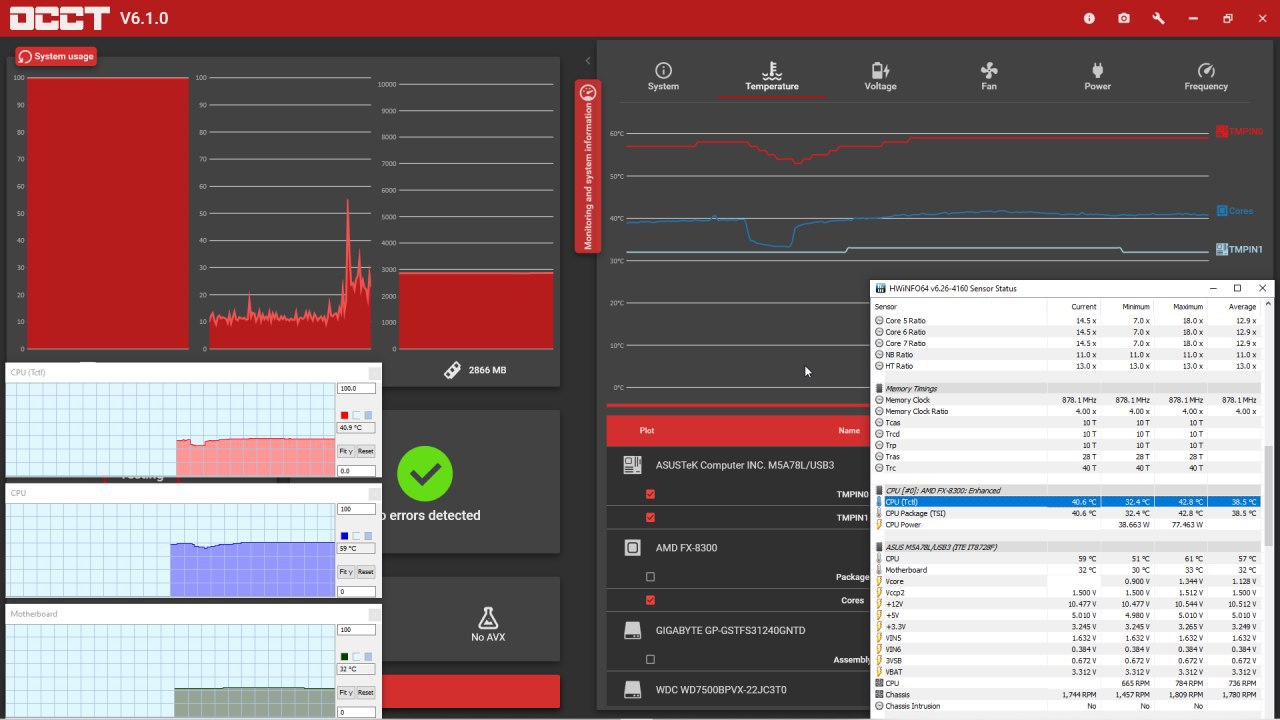Select CPU (Tctl) row in HWiNFO64
The height and width of the screenshot is (720, 1280).
click(x=1067, y=502)
